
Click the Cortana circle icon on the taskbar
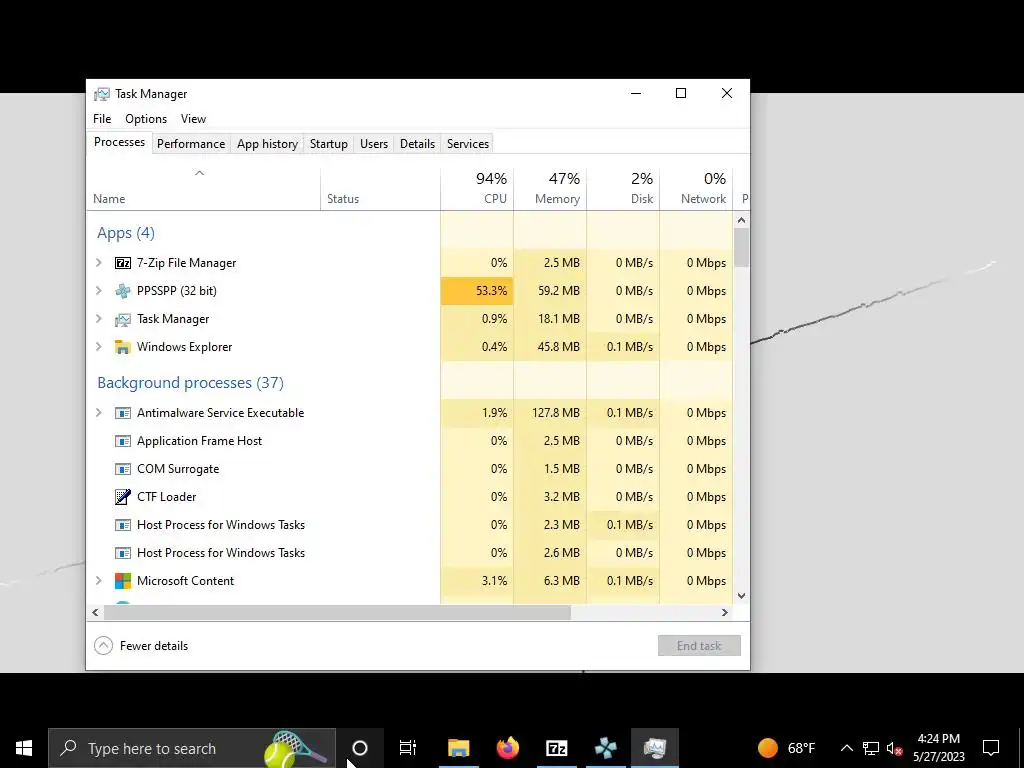360,748
